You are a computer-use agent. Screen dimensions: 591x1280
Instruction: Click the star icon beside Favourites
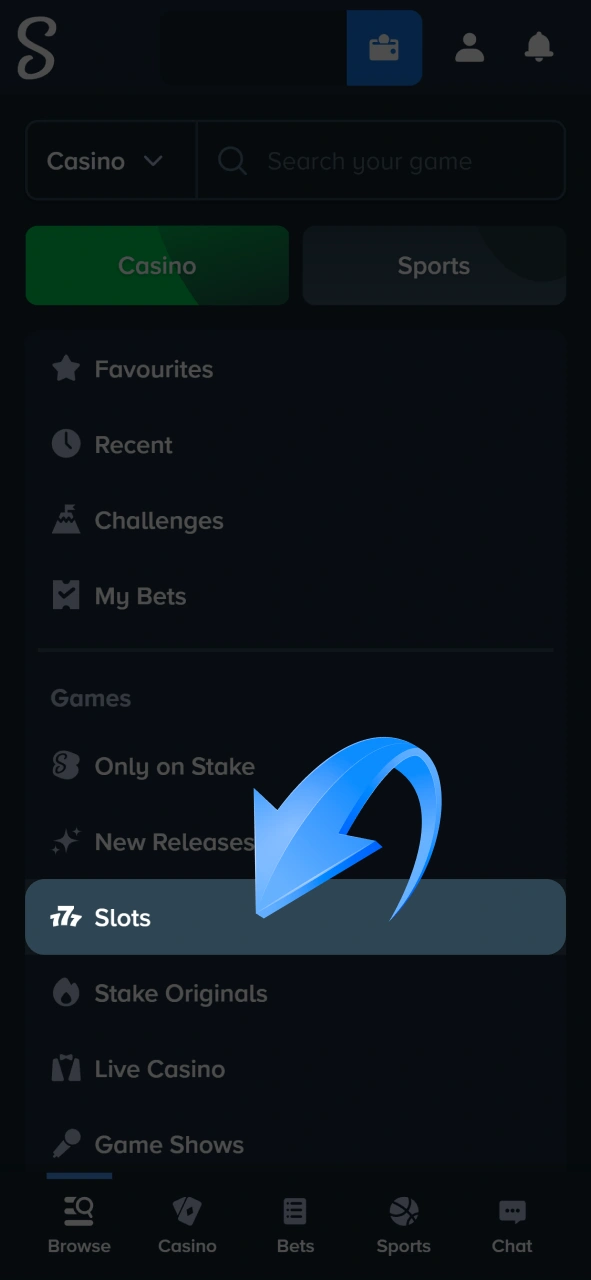click(65, 368)
